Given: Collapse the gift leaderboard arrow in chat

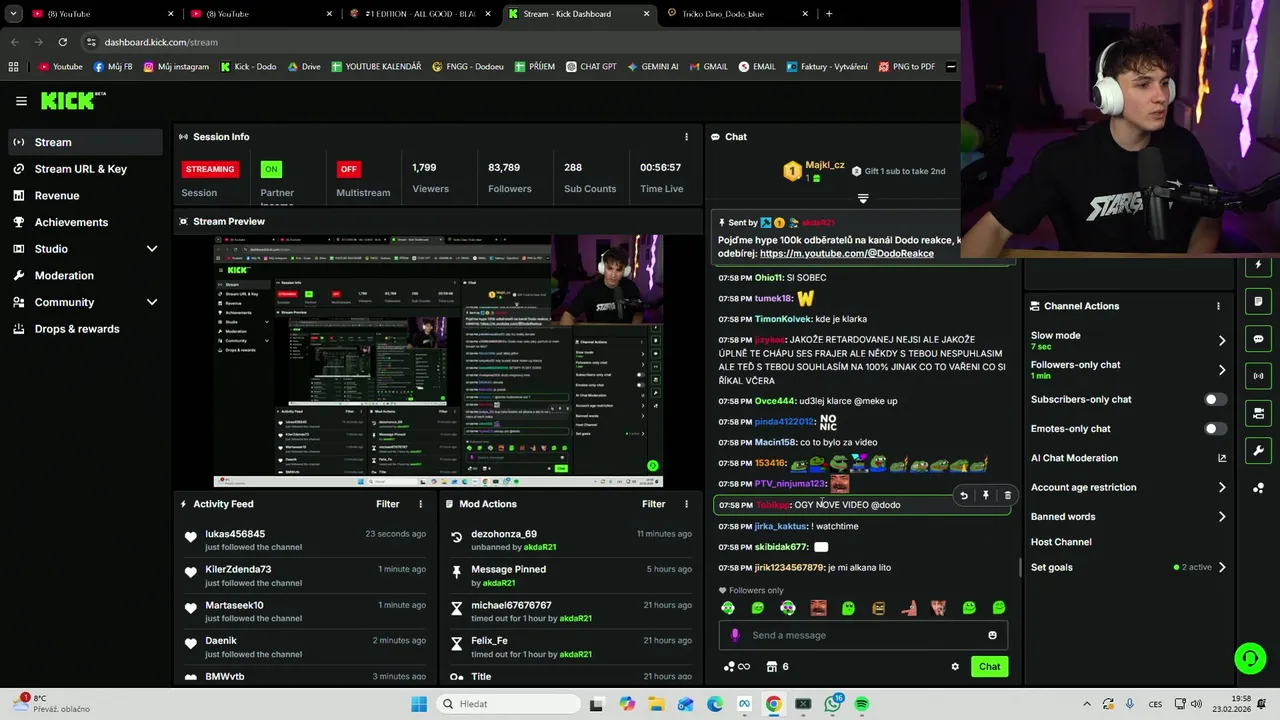Looking at the screenshot, I should [863, 198].
